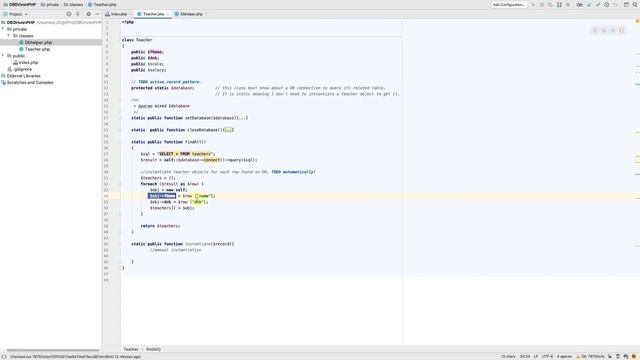
Task: Click the Run icon in the top toolbar
Action: [533, 4]
